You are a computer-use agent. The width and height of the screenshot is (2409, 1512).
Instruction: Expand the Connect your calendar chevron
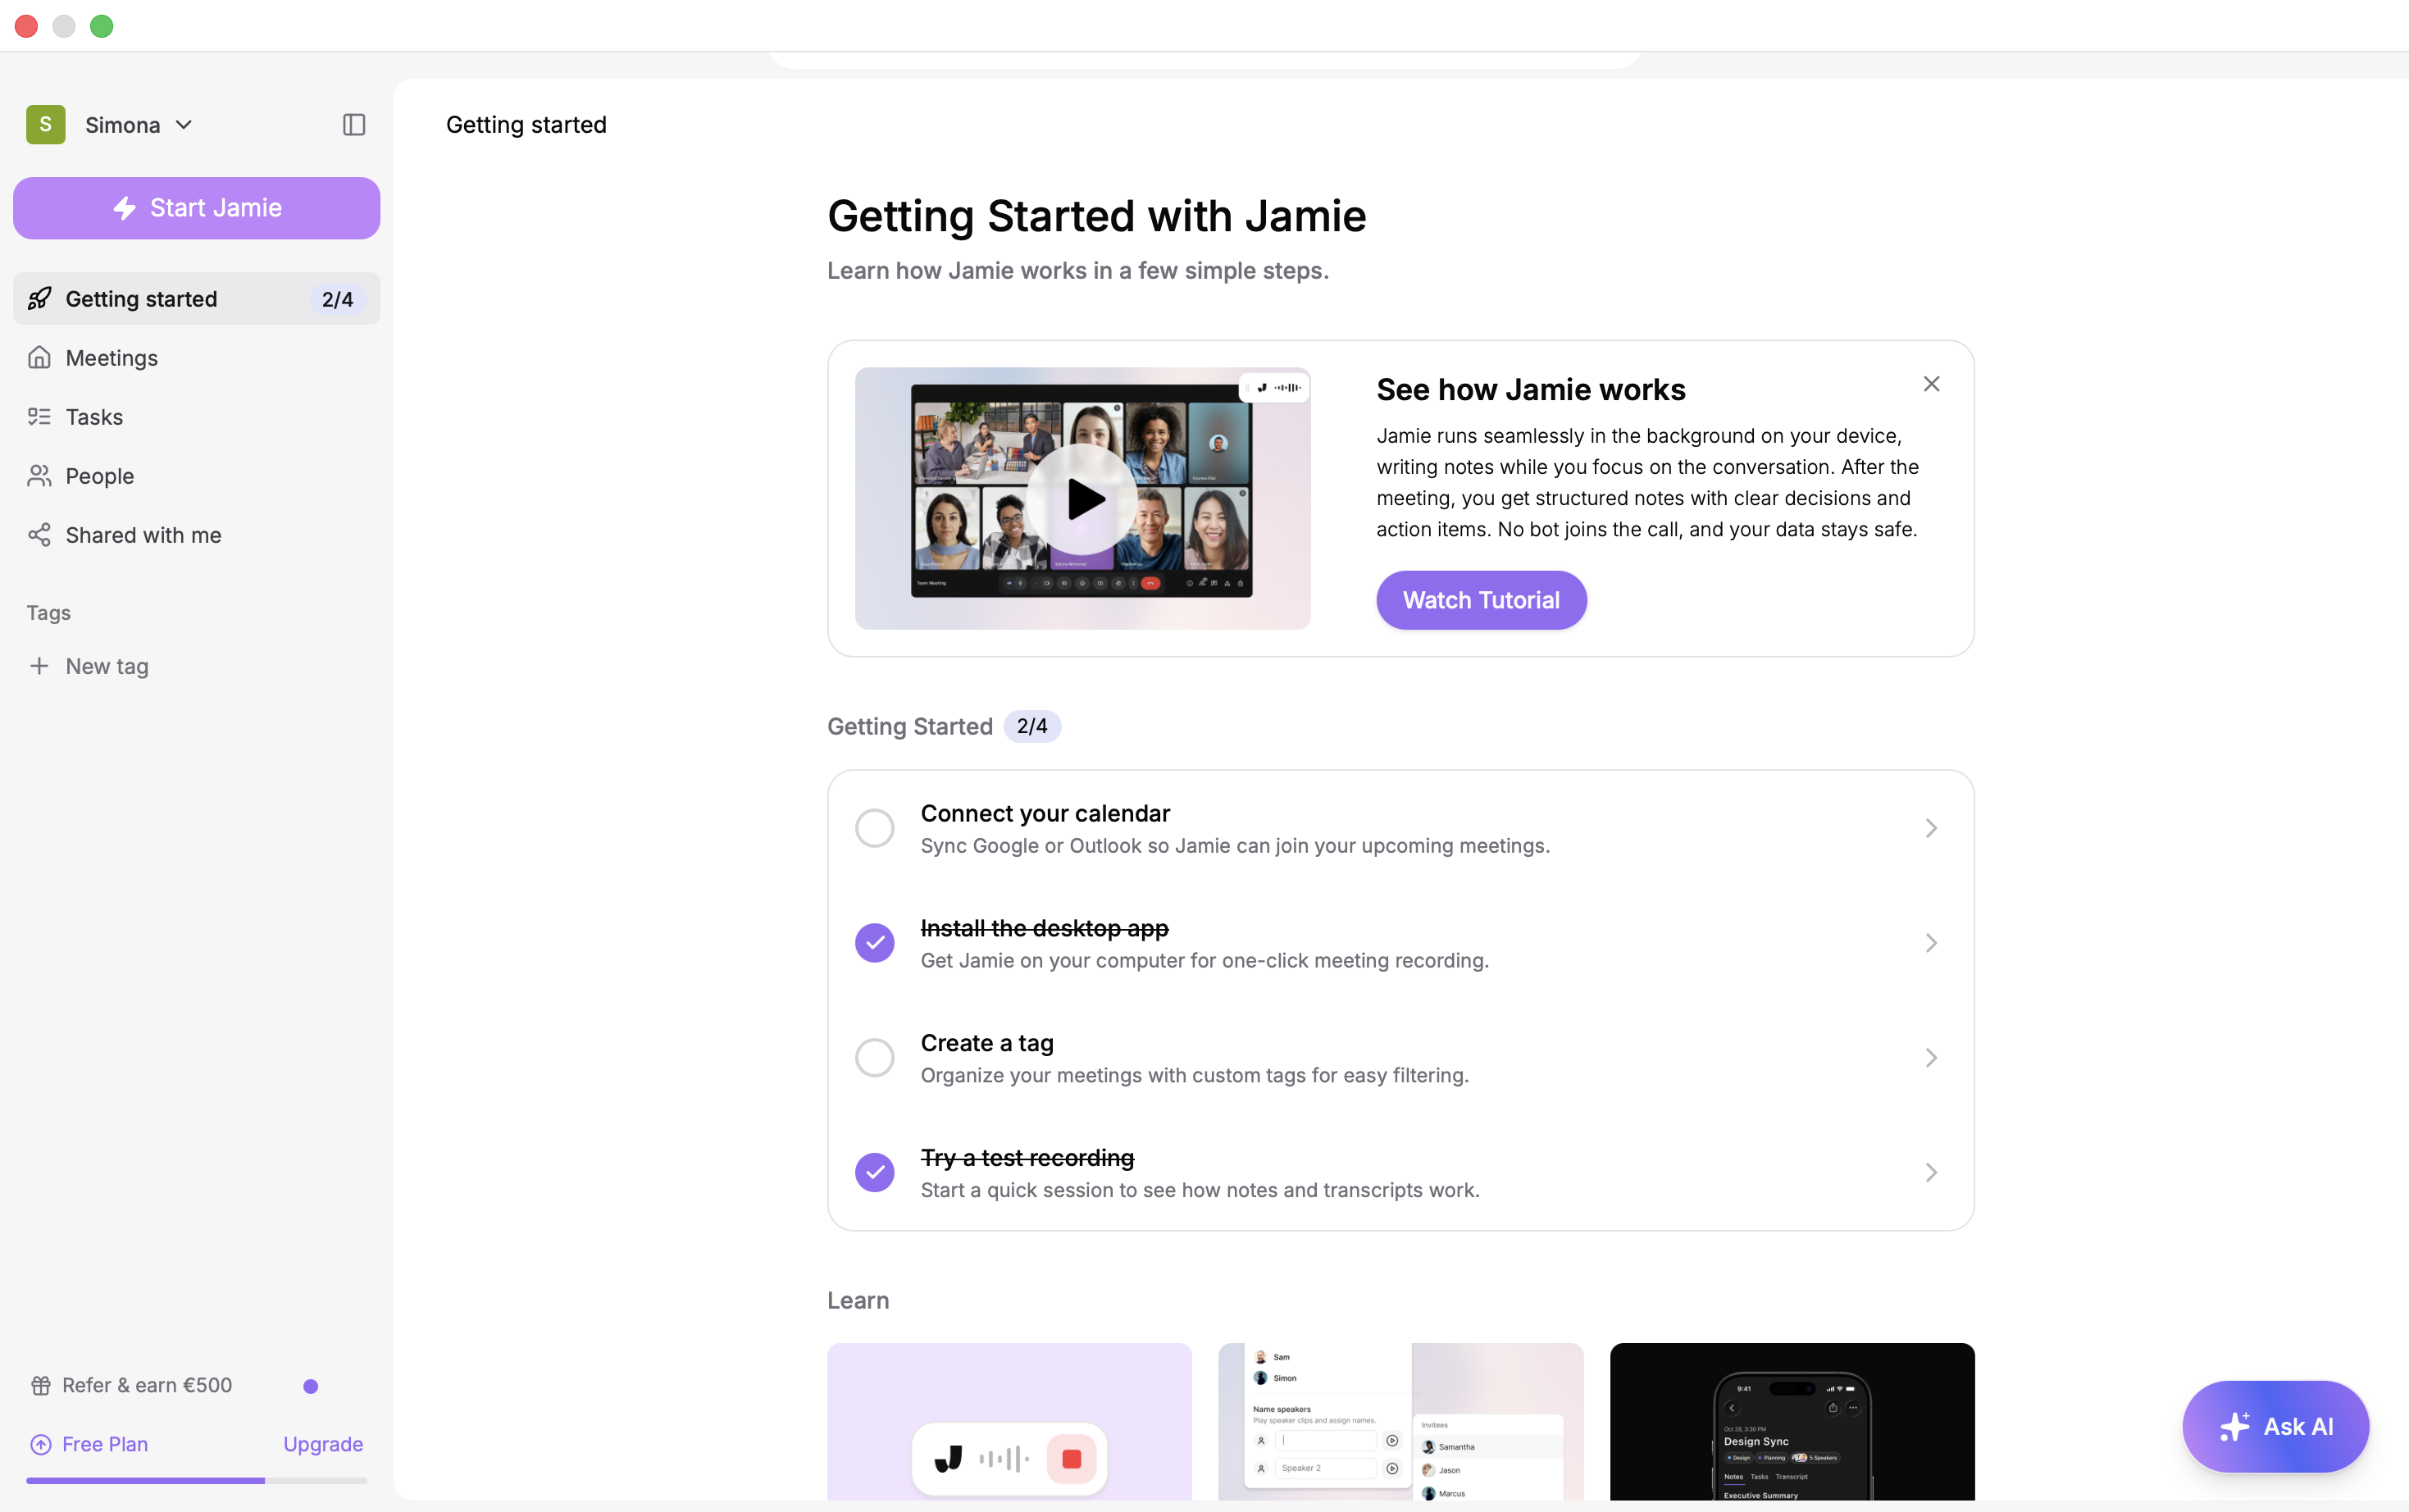tap(1931, 828)
